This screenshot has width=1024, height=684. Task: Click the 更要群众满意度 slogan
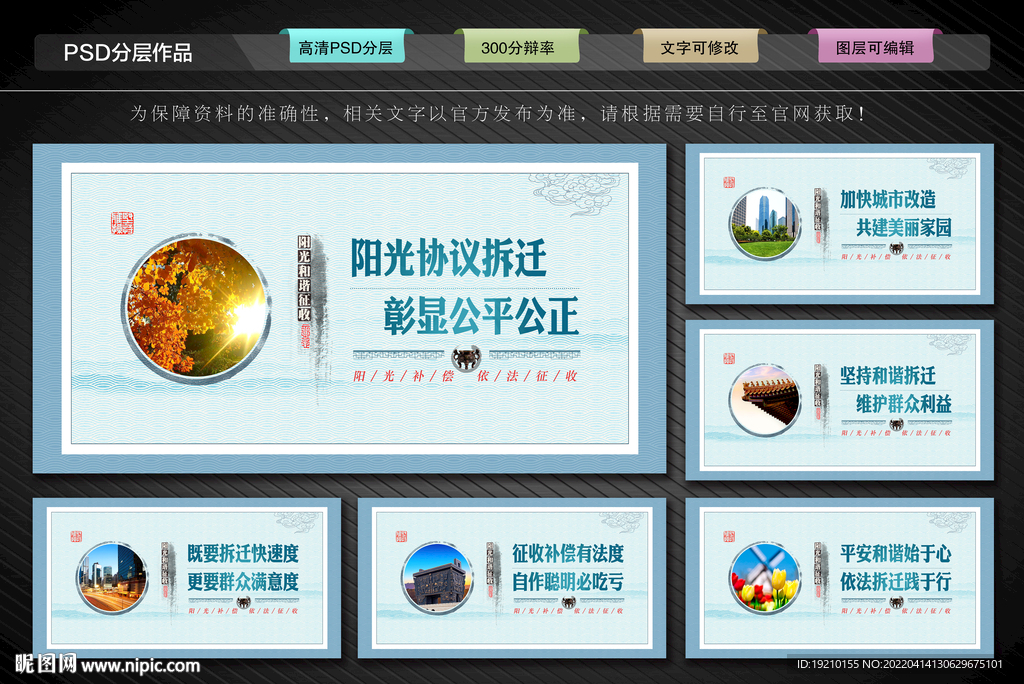tap(243, 581)
